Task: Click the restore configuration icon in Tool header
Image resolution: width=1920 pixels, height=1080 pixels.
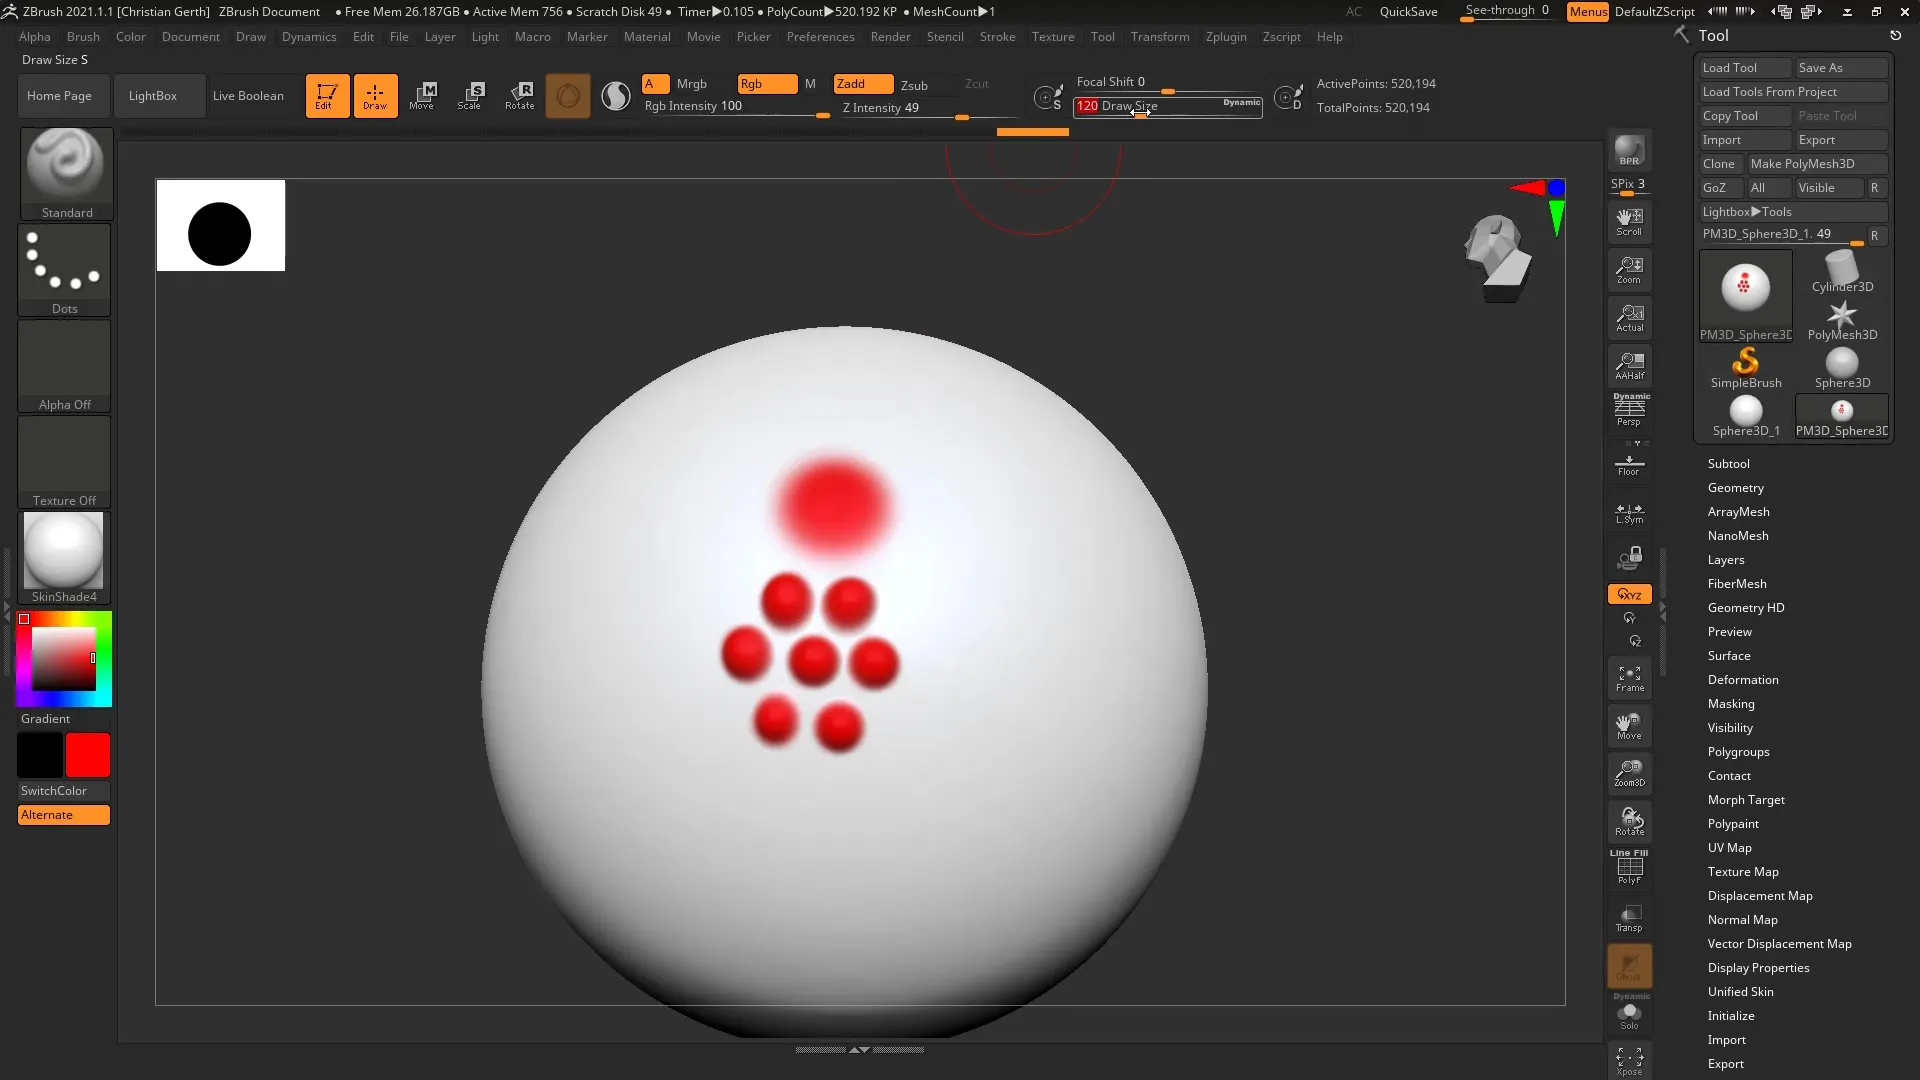Action: coord(1895,35)
